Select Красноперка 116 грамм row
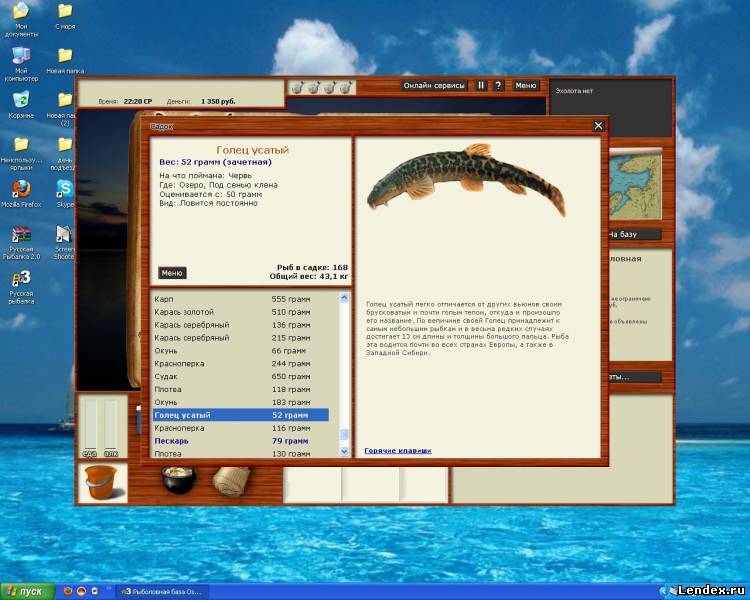Viewport: 750px width, 600px height. pyautogui.click(x=241, y=428)
